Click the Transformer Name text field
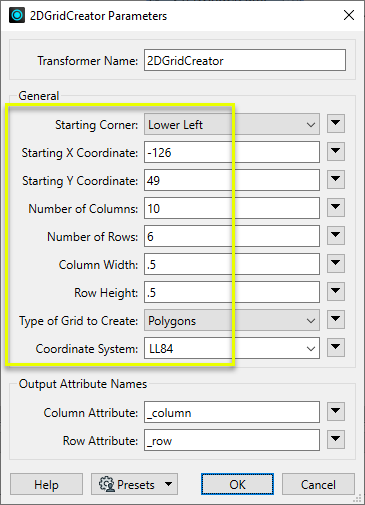 (x=245, y=60)
